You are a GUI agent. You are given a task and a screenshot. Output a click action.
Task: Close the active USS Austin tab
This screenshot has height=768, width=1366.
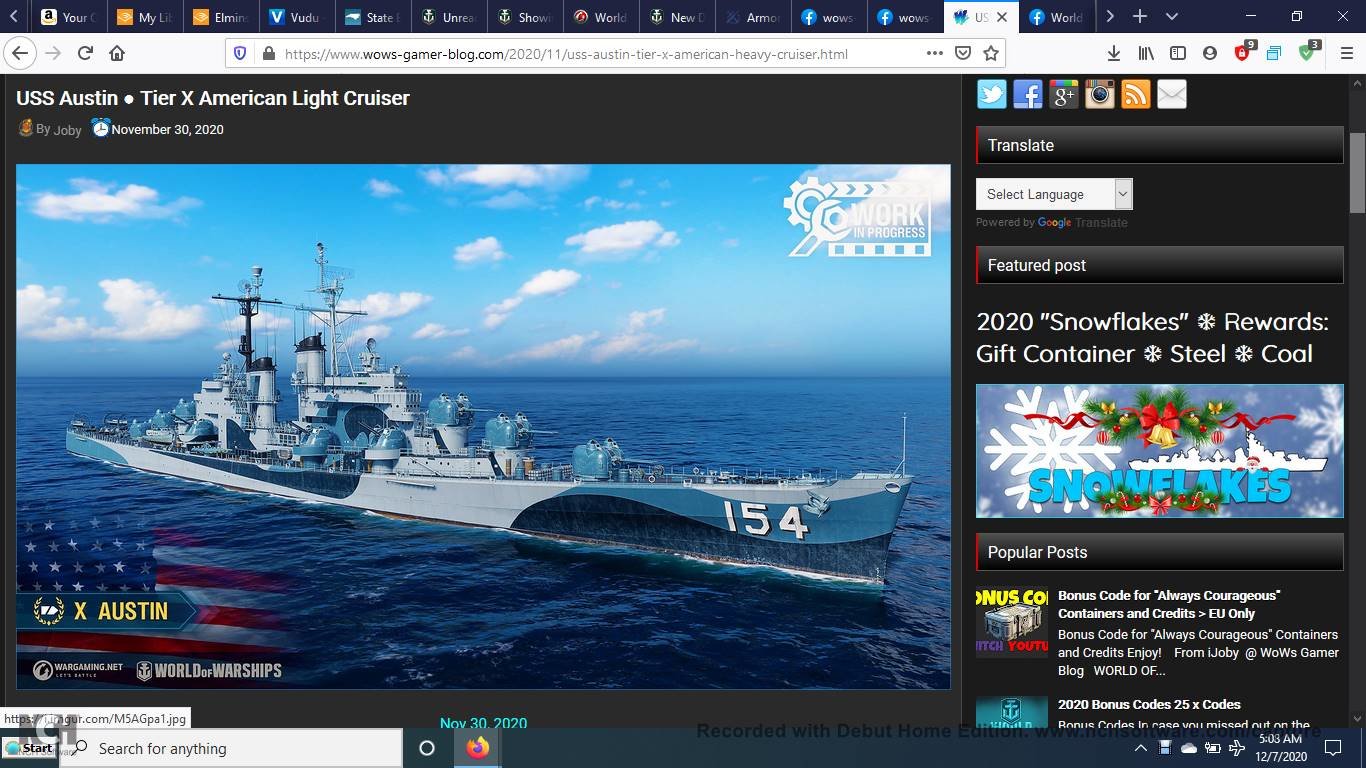[x=1001, y=17]
